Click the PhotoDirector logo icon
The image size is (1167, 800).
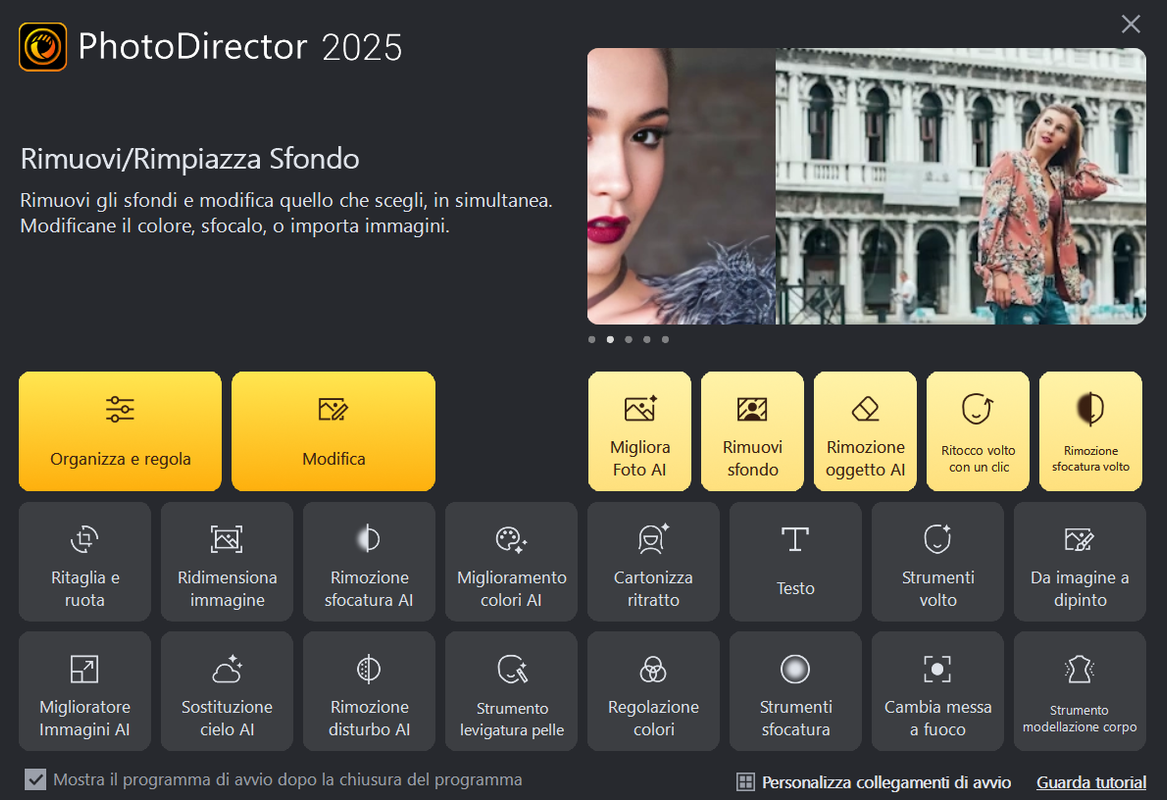tap(43, 47)
